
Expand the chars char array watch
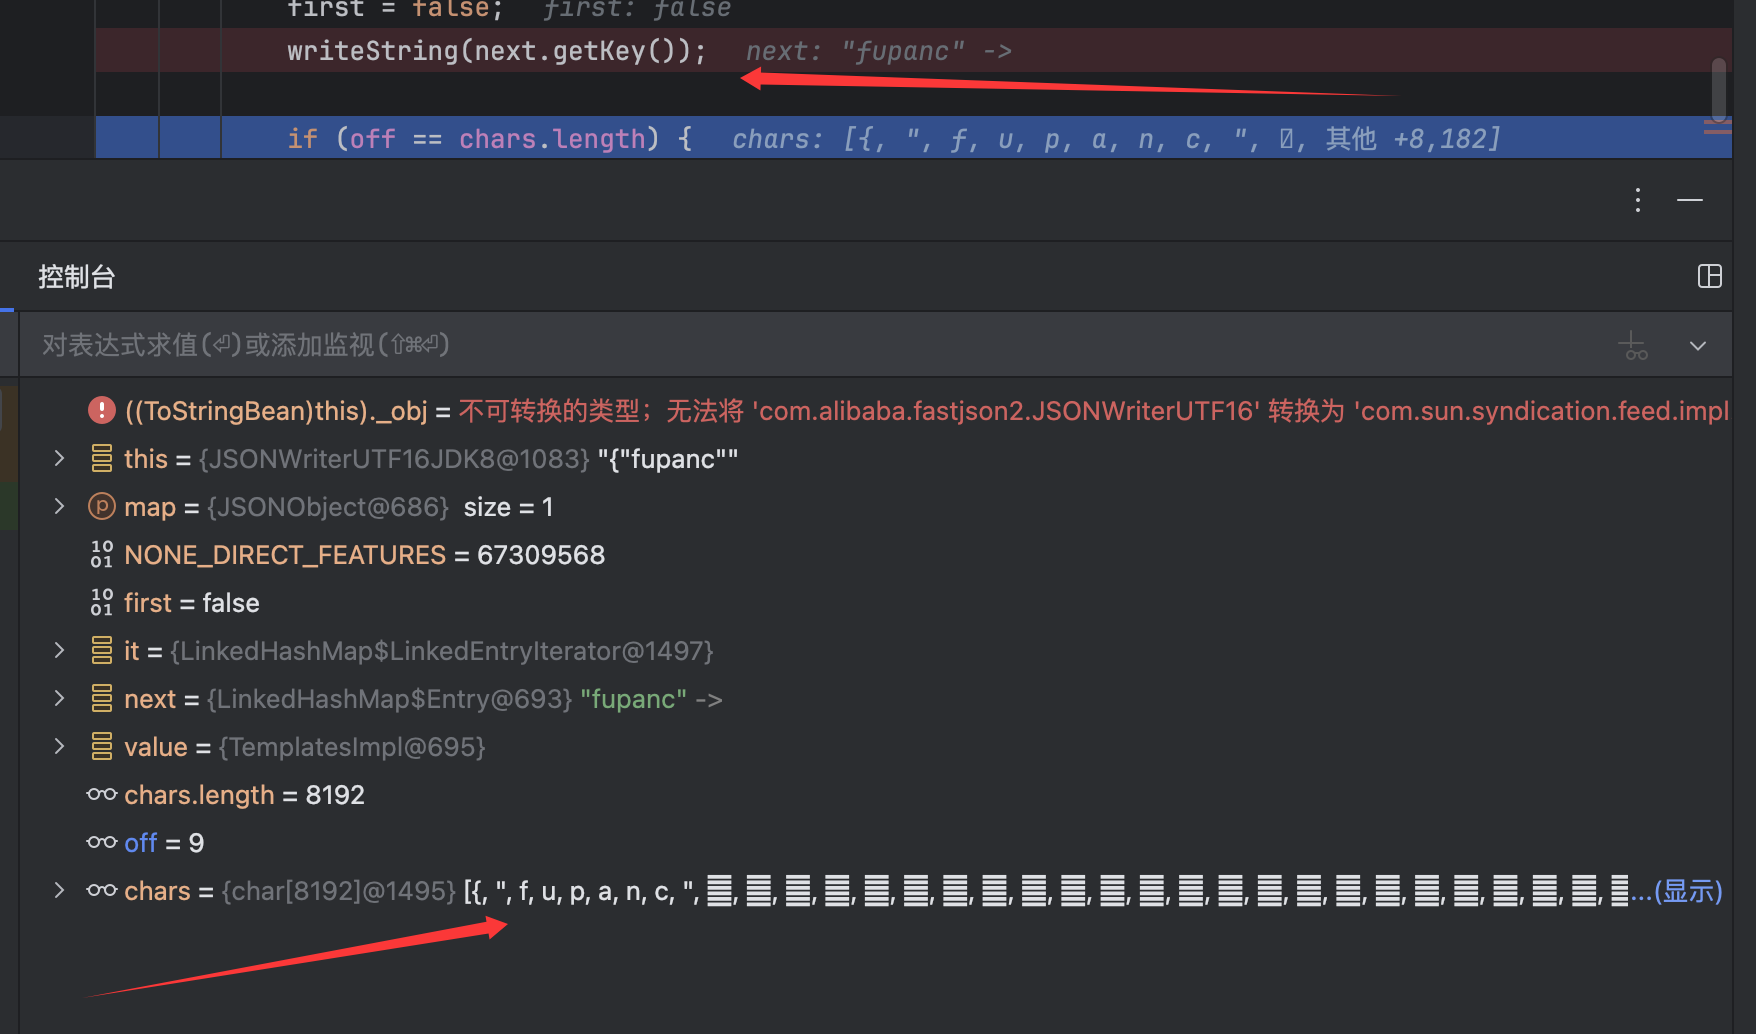[x=59, y=891]
